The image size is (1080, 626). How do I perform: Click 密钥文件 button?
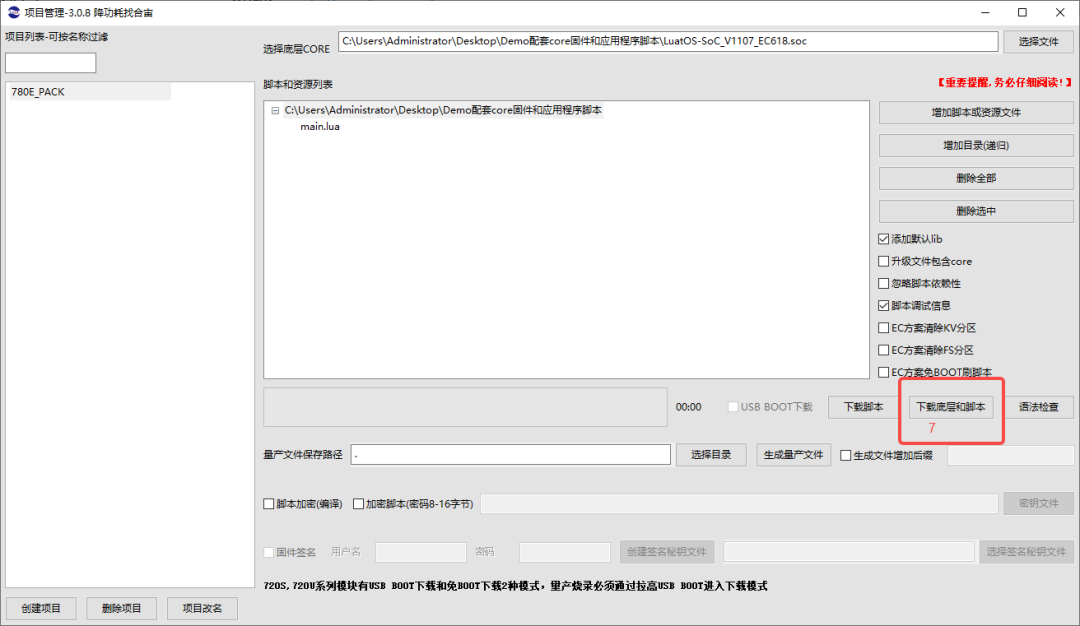pyautogui.click(x=1038, y=503)
